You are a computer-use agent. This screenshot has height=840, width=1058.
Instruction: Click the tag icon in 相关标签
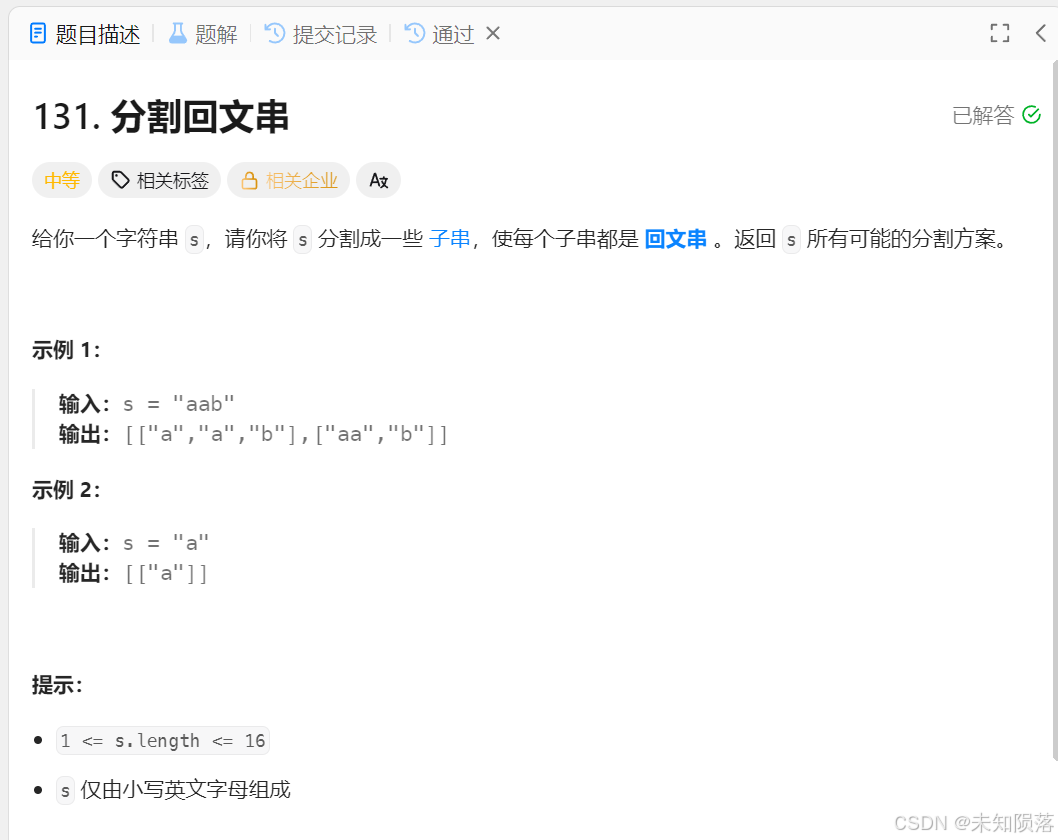click(x=120, y=180)
